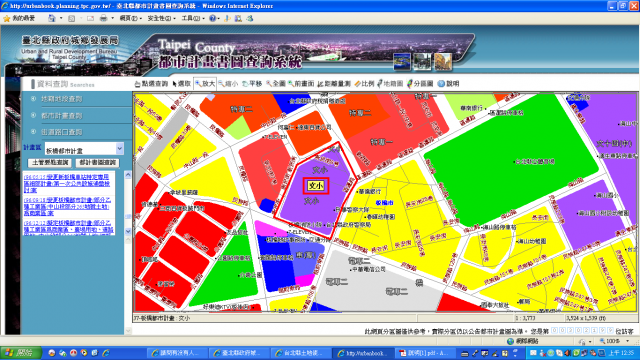Toggle the 分區圖 zoning map layer

click(x=420, y=84)
